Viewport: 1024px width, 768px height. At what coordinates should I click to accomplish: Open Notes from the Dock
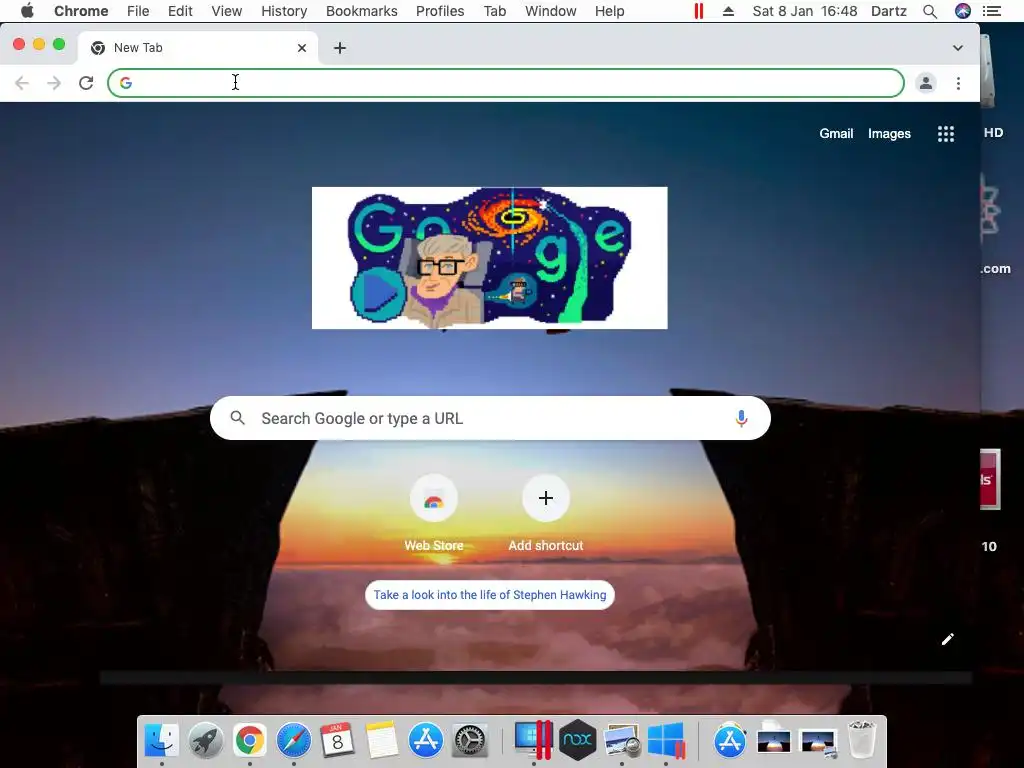(x=381, y=741)
